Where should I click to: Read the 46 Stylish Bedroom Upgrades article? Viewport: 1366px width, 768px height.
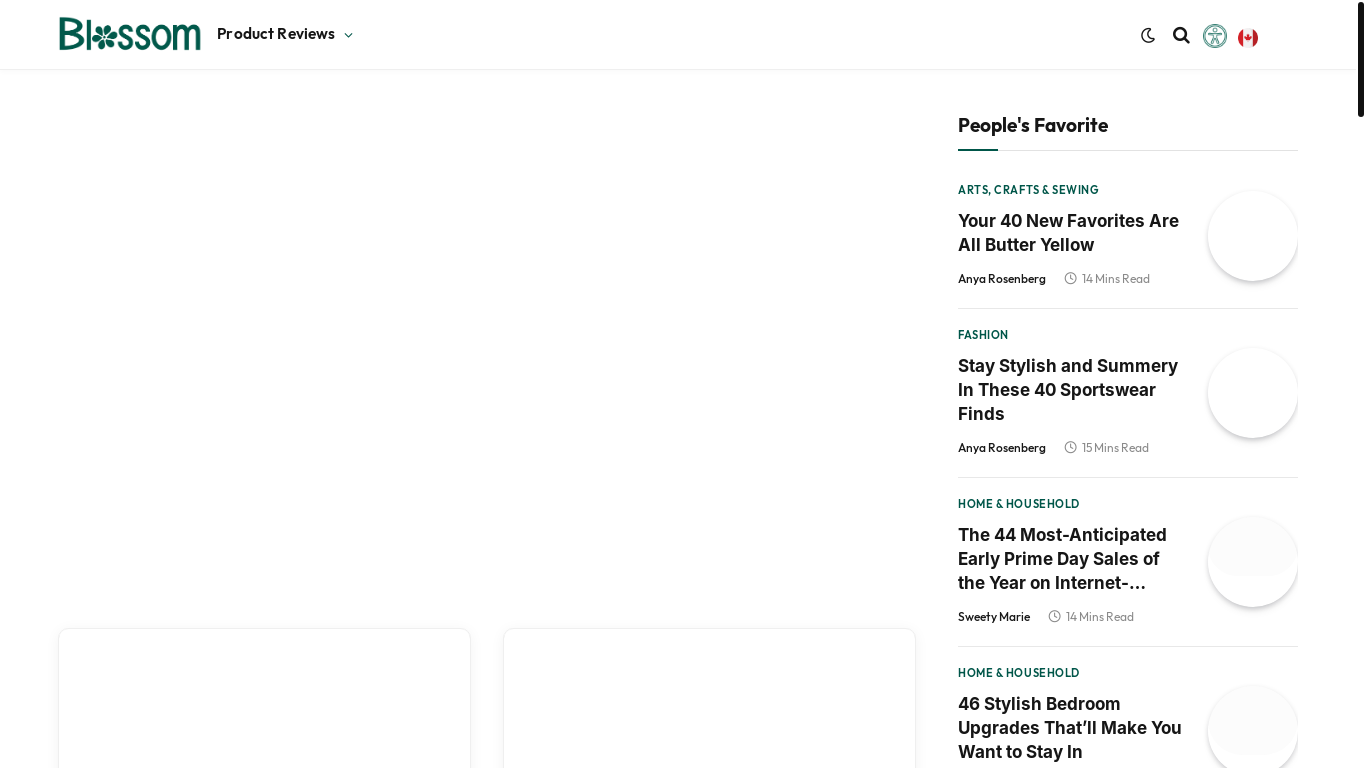pyautogui.click(x=1070, y=728)
